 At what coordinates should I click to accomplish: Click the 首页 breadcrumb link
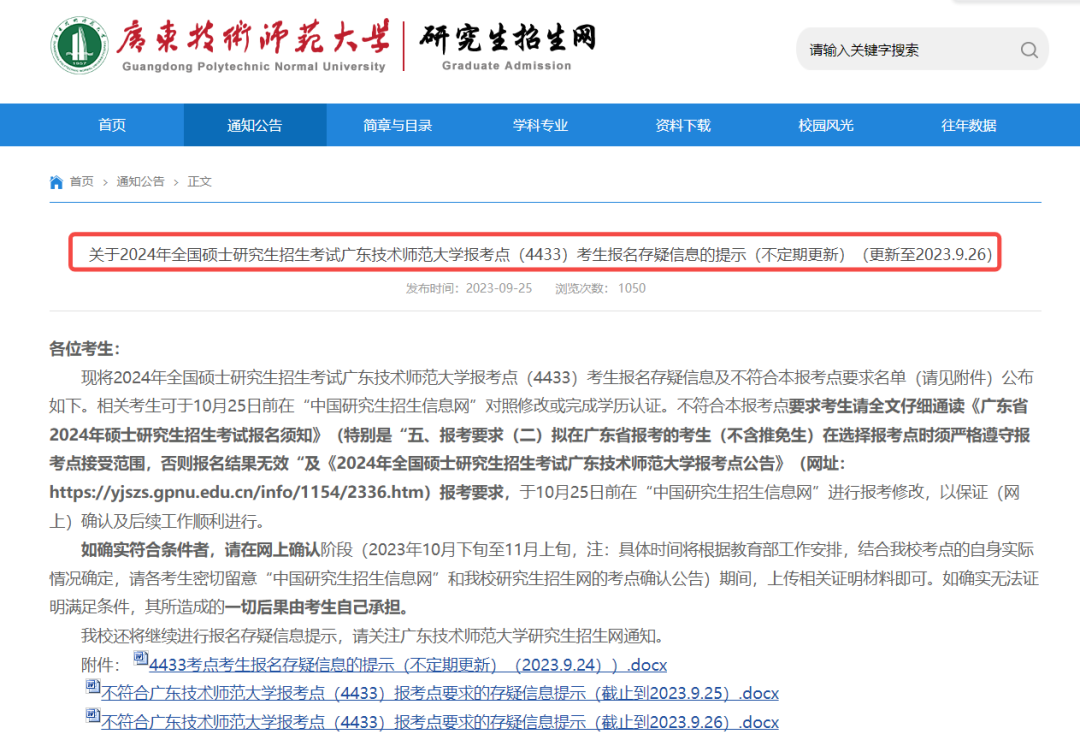point(81,182)
